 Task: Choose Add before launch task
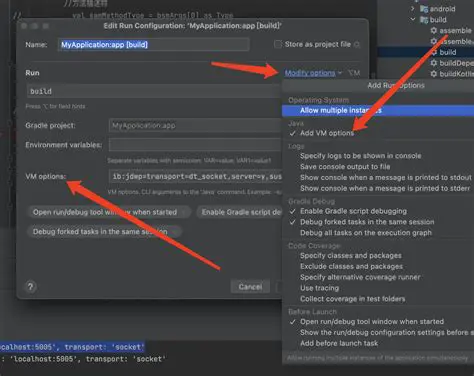pyautogui.click(x=339, y=343)
